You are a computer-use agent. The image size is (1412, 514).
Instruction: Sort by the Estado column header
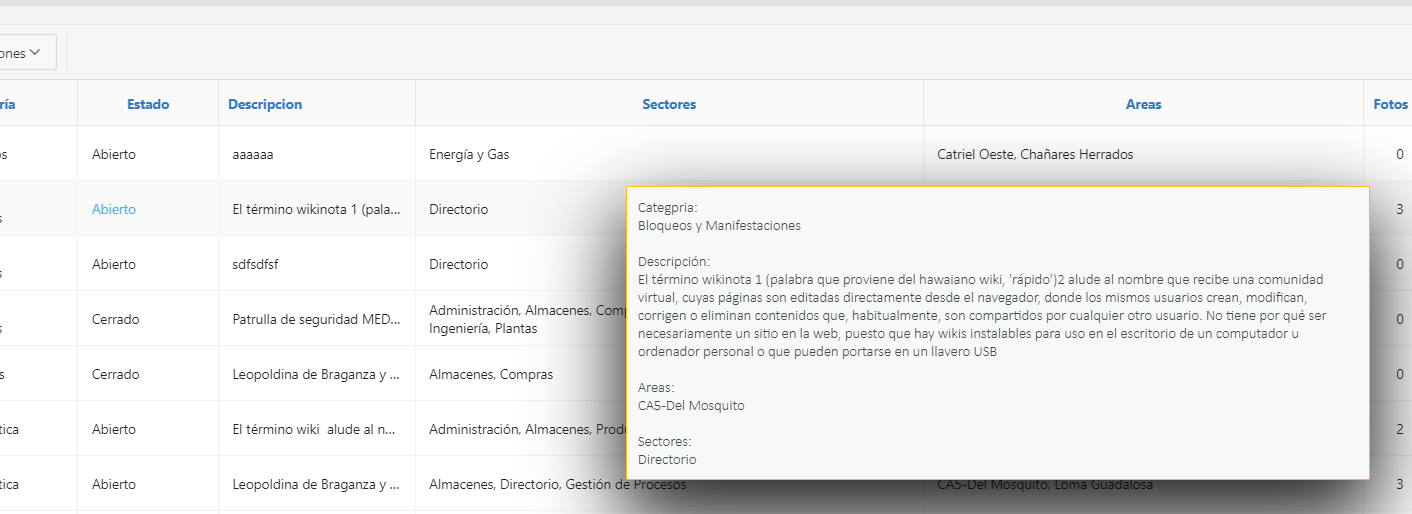pyautogui.click(x=148, y=104)
